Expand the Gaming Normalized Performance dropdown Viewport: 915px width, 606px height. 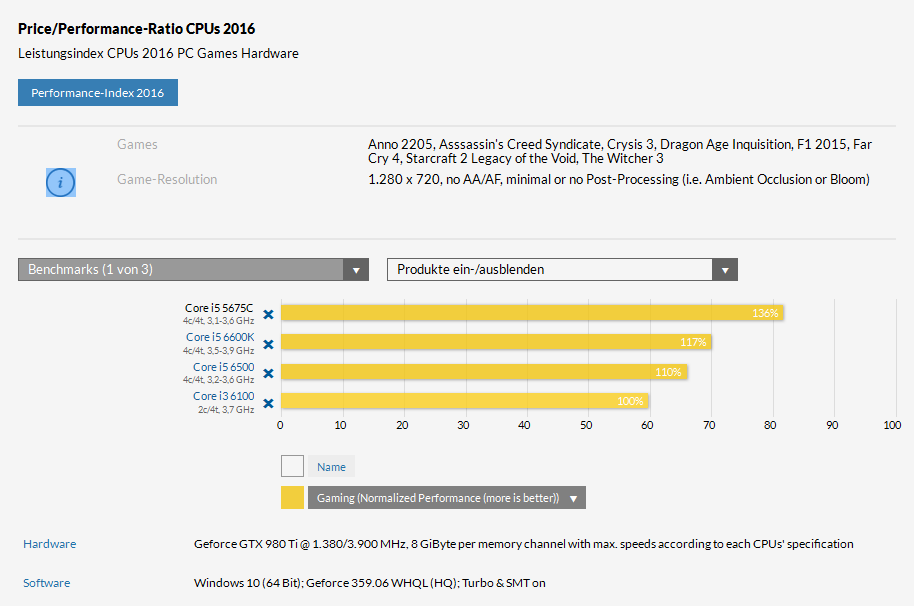click(x=446, y=498)
